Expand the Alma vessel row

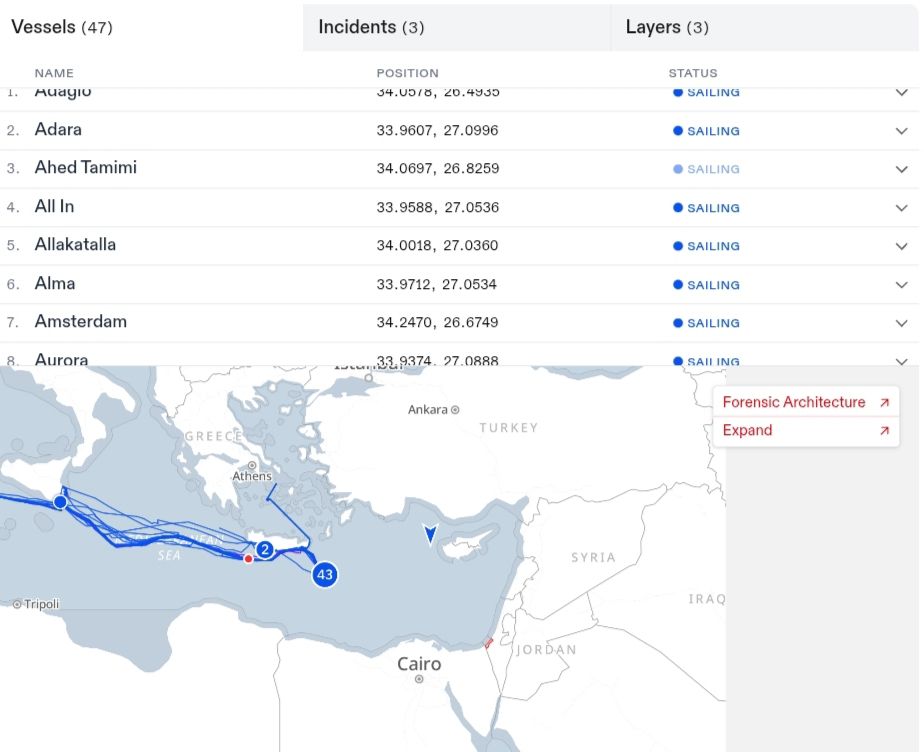click(x=902, y=285)
